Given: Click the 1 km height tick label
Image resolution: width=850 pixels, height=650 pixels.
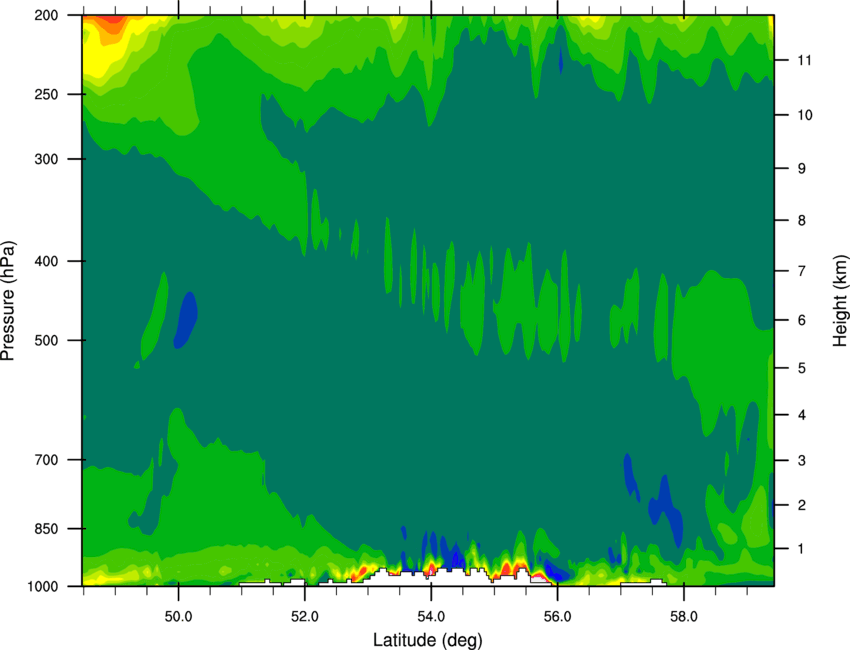Looking at the screenshot, I should pos(802,549).
